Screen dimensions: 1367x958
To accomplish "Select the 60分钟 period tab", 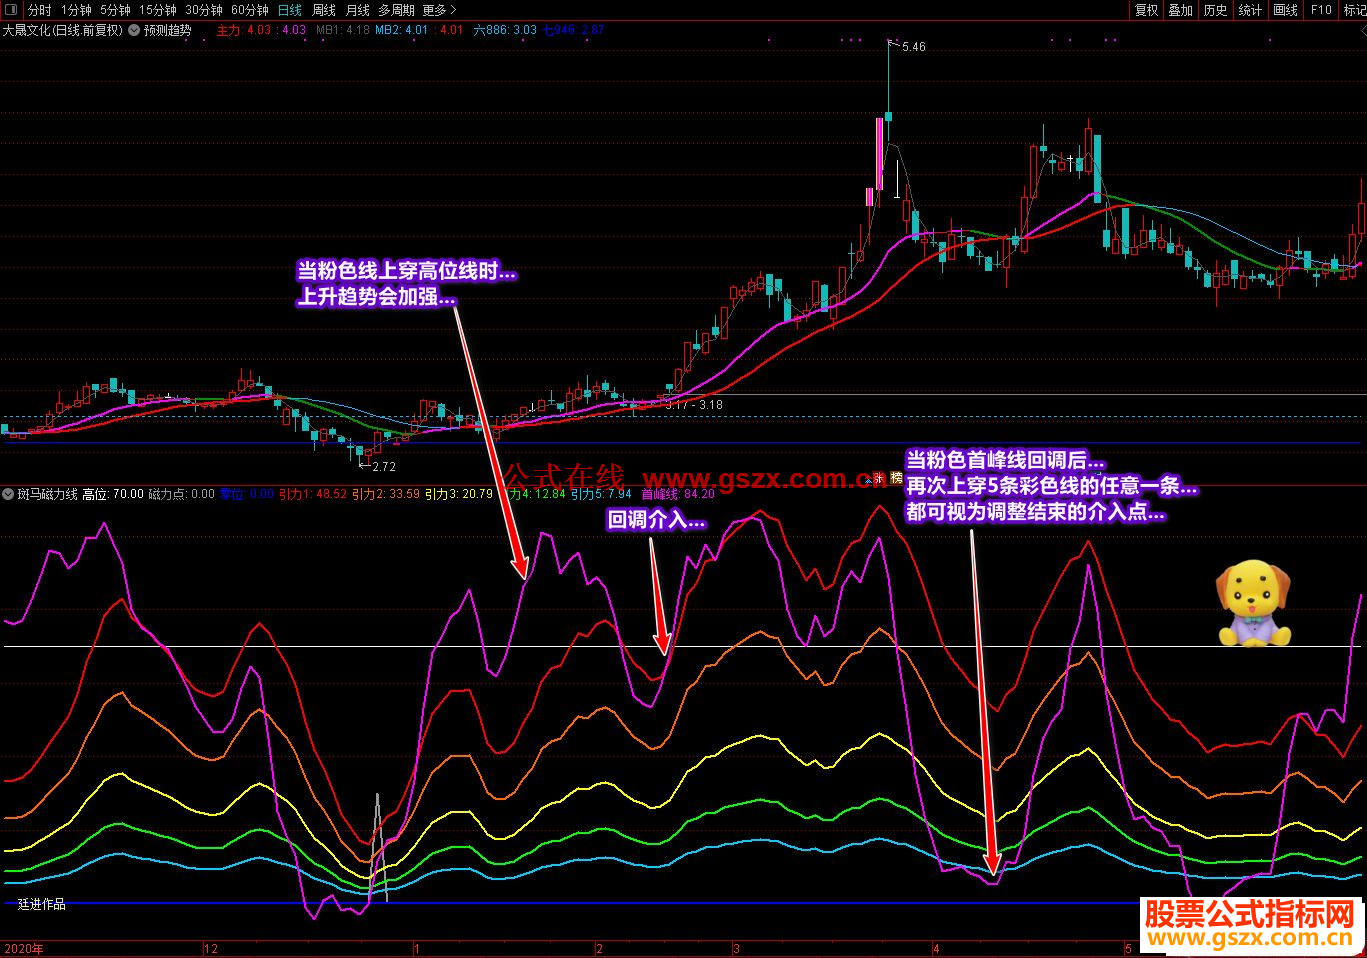I will pyautogui.click(x=250, y=10).
